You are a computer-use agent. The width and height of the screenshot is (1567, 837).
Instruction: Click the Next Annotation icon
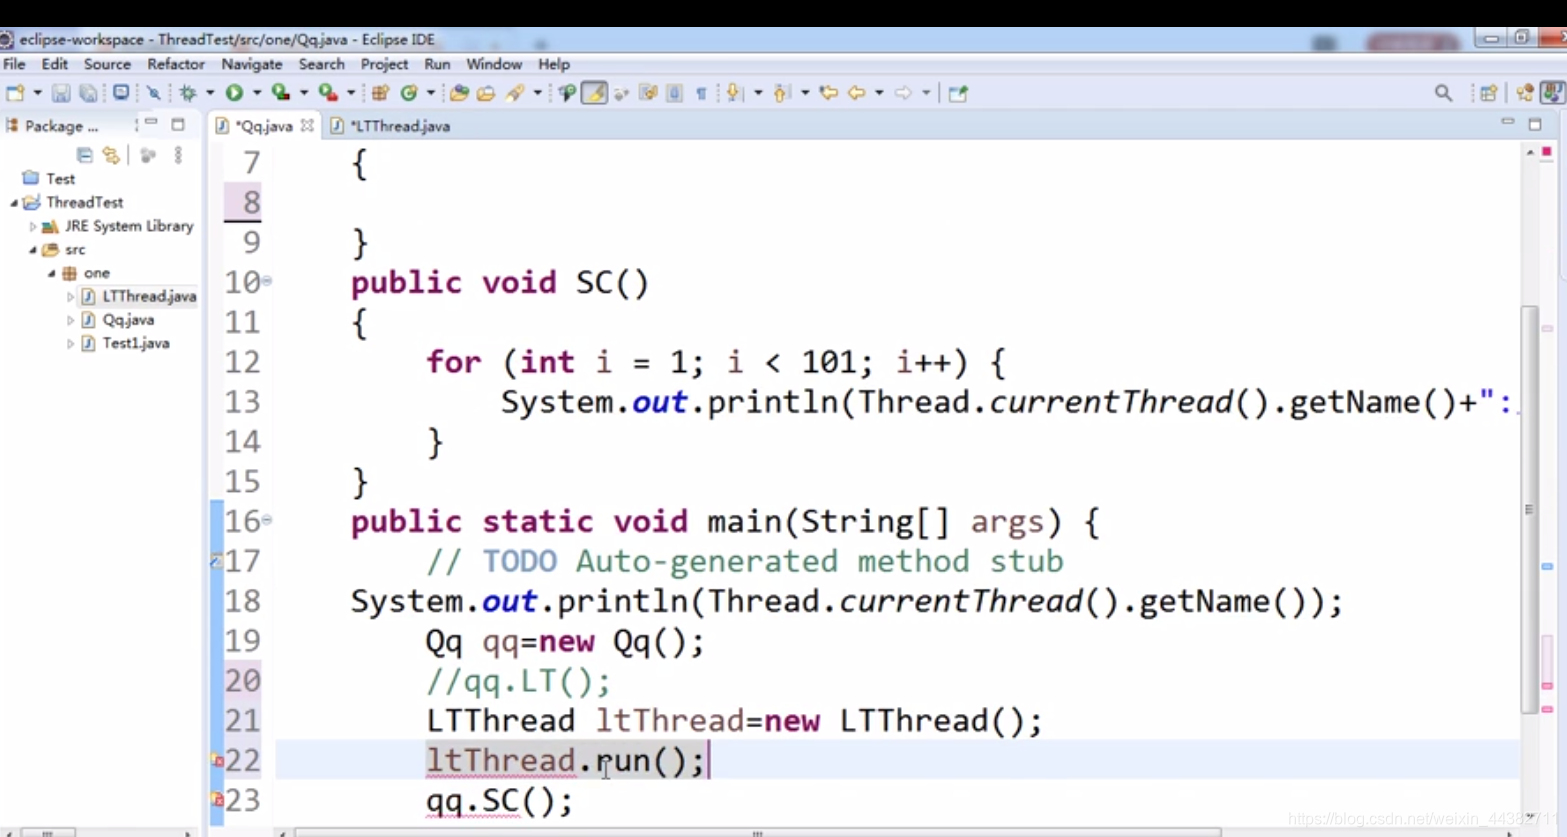[x=735, y=93]
